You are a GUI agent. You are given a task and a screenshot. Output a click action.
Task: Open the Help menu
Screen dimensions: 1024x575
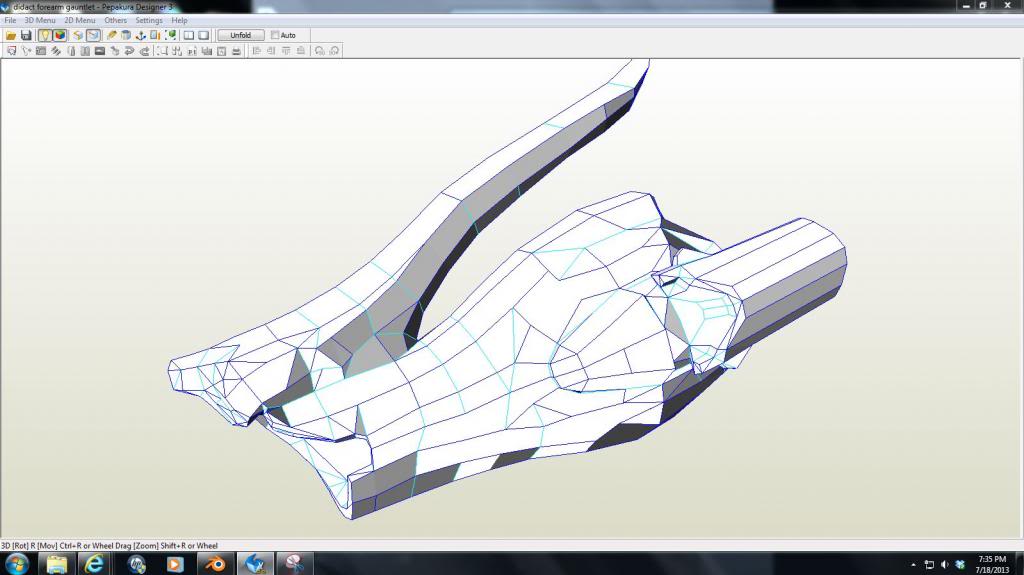(x=179, y=20)
